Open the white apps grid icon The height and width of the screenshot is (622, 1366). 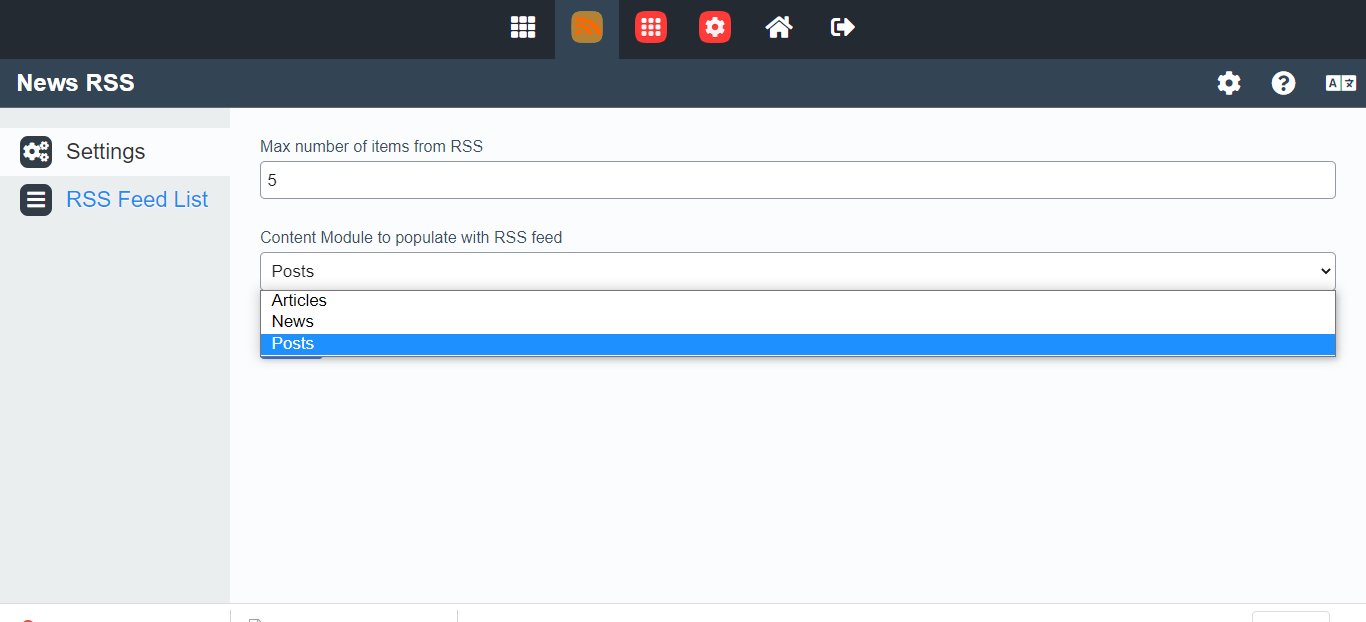coord(523,27)
